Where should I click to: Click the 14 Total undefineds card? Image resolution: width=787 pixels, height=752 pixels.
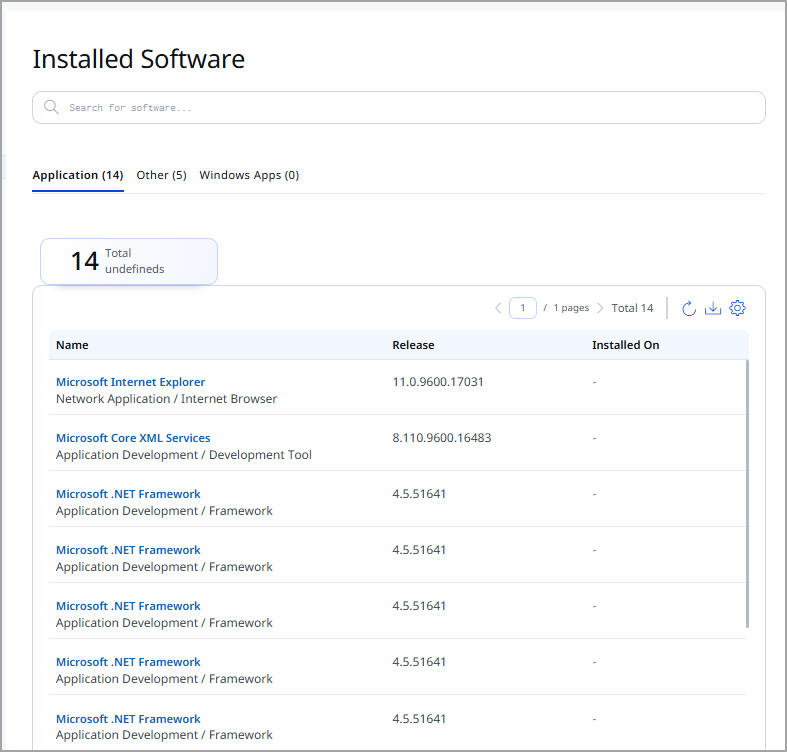tap(129, 261)
